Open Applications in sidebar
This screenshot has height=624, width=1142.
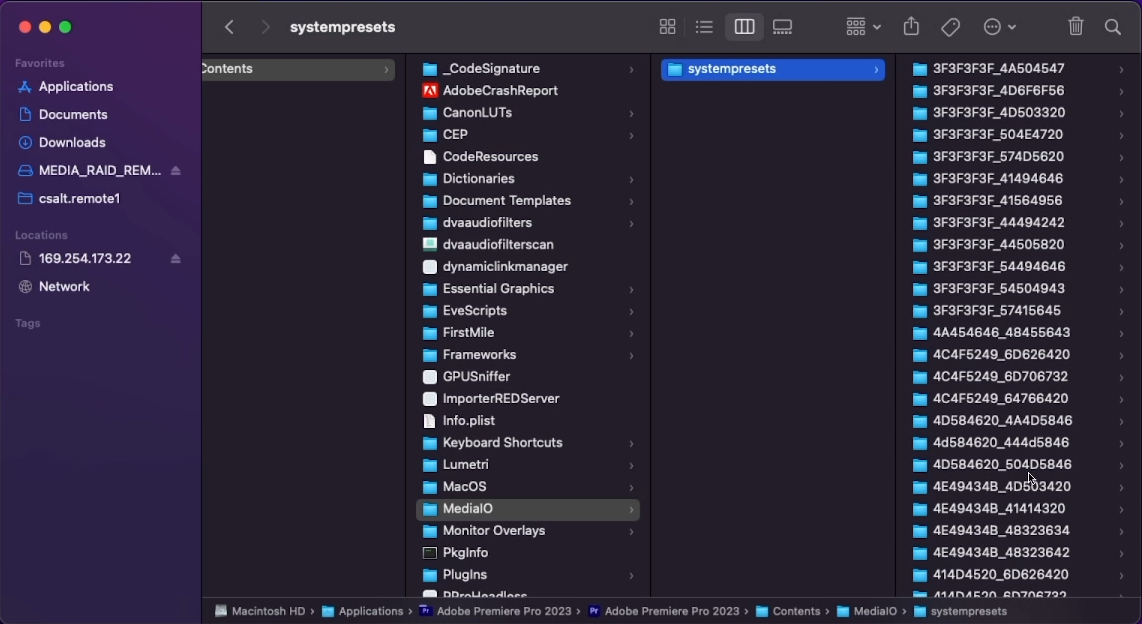click(75, 87)
